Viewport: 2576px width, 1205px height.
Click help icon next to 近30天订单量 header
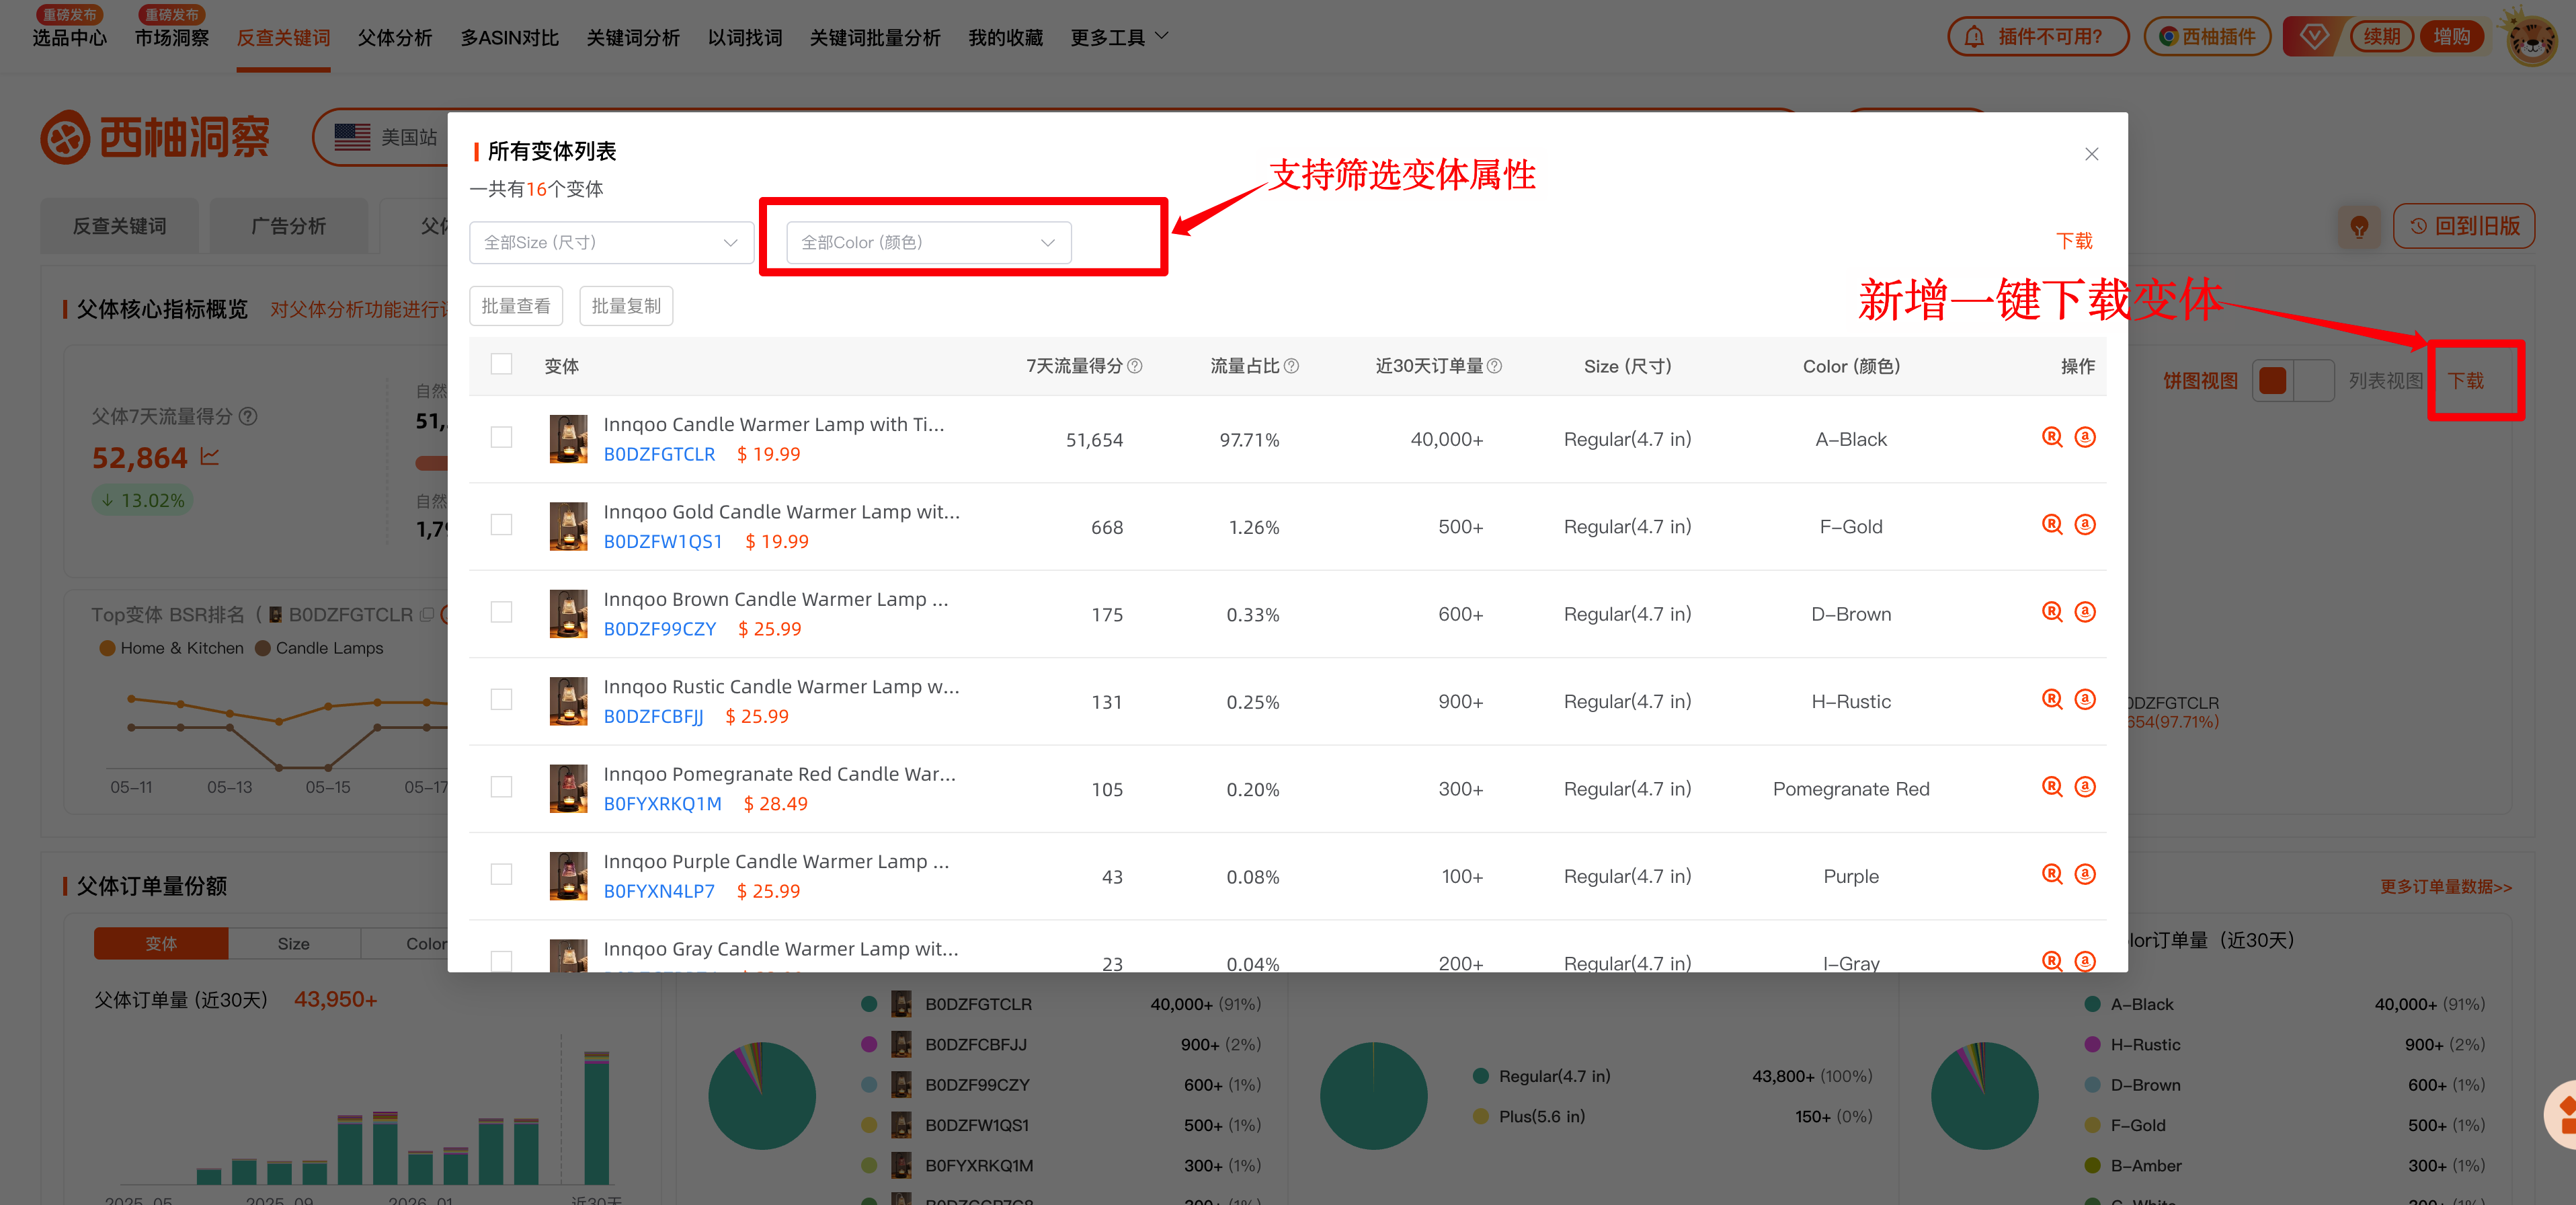(x=1494, y=366)
